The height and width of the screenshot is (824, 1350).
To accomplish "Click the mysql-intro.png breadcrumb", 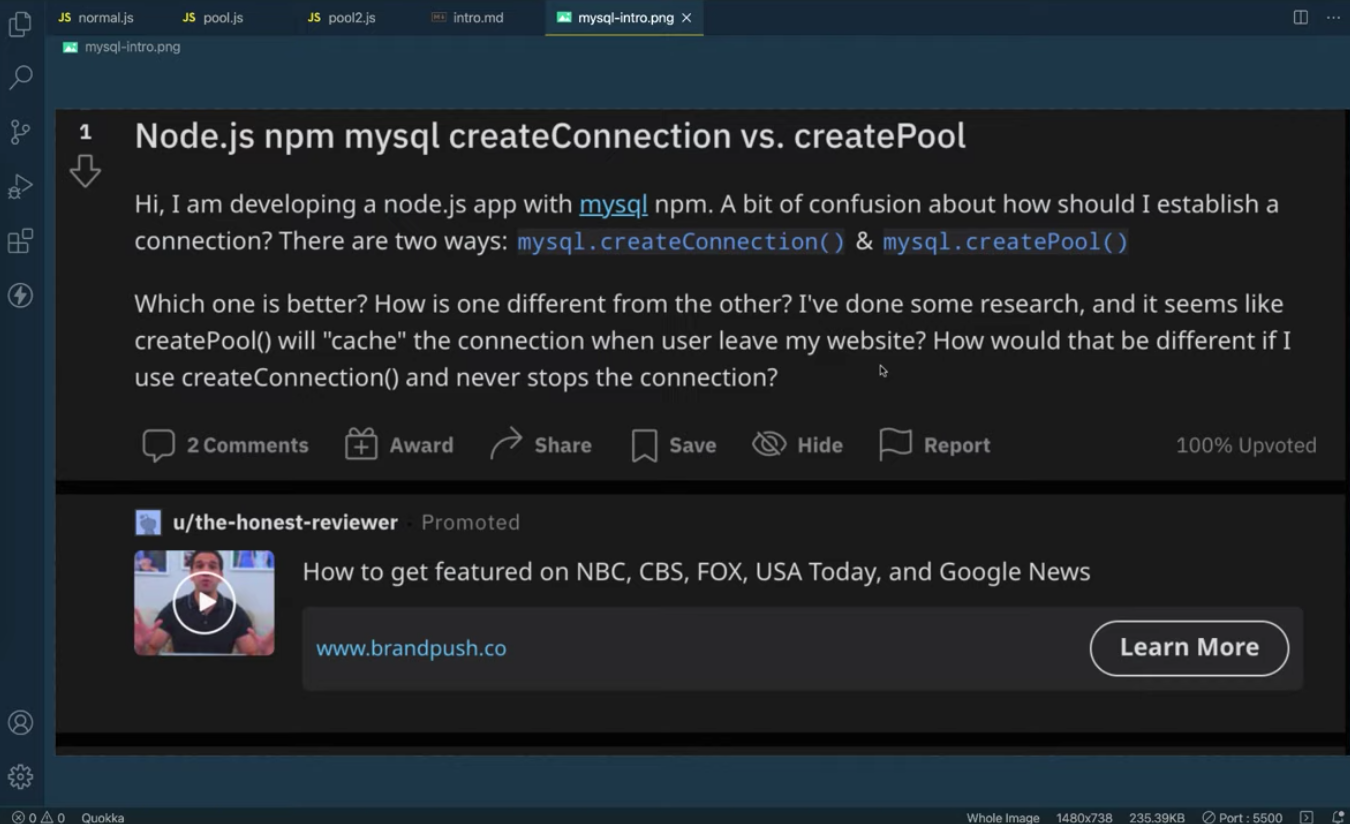I will 122,47.
